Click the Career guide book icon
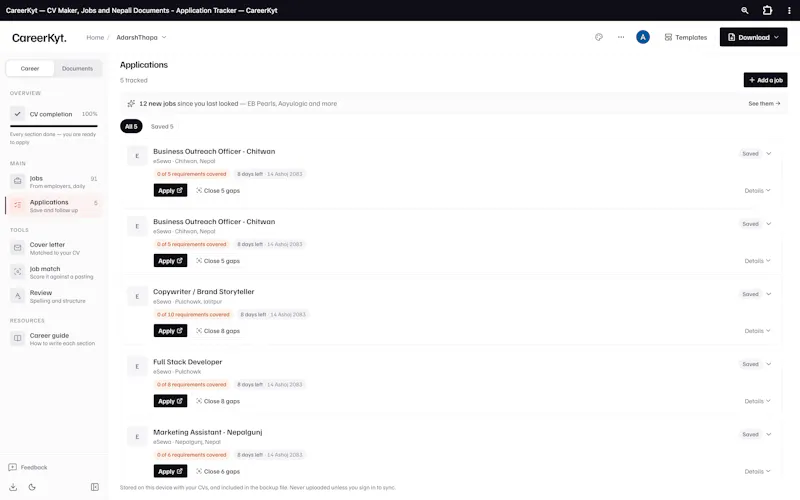The height and width of the screenshot is (500, 800). (17, 339)
